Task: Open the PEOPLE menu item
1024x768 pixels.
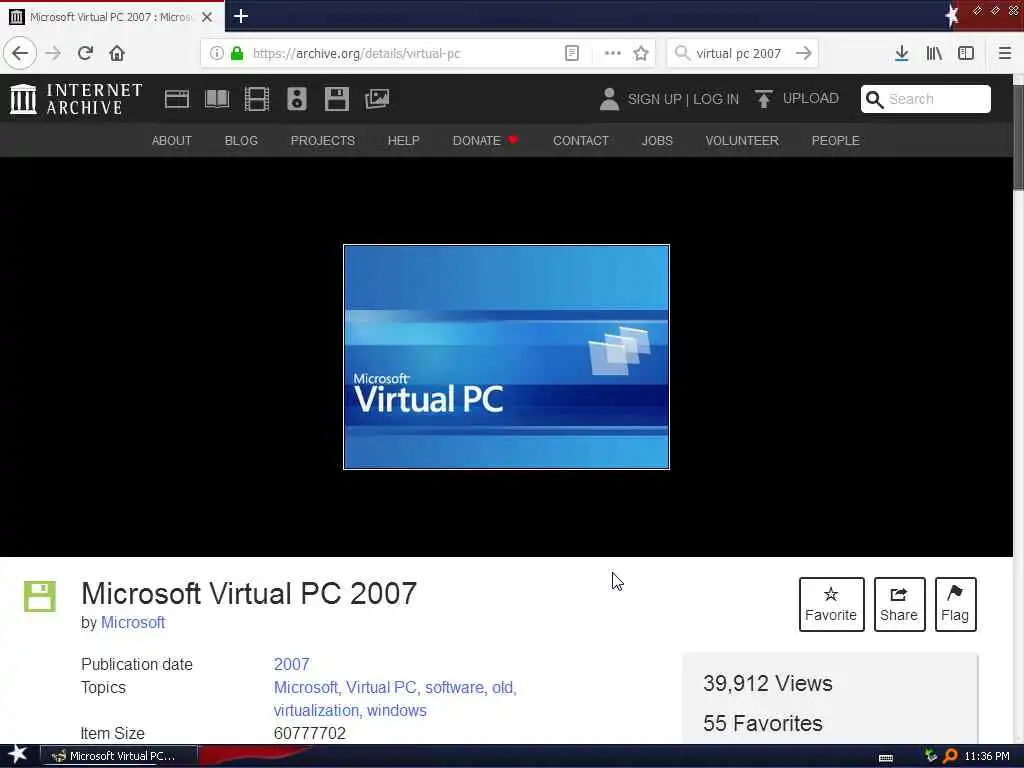Action: [835, 140]
